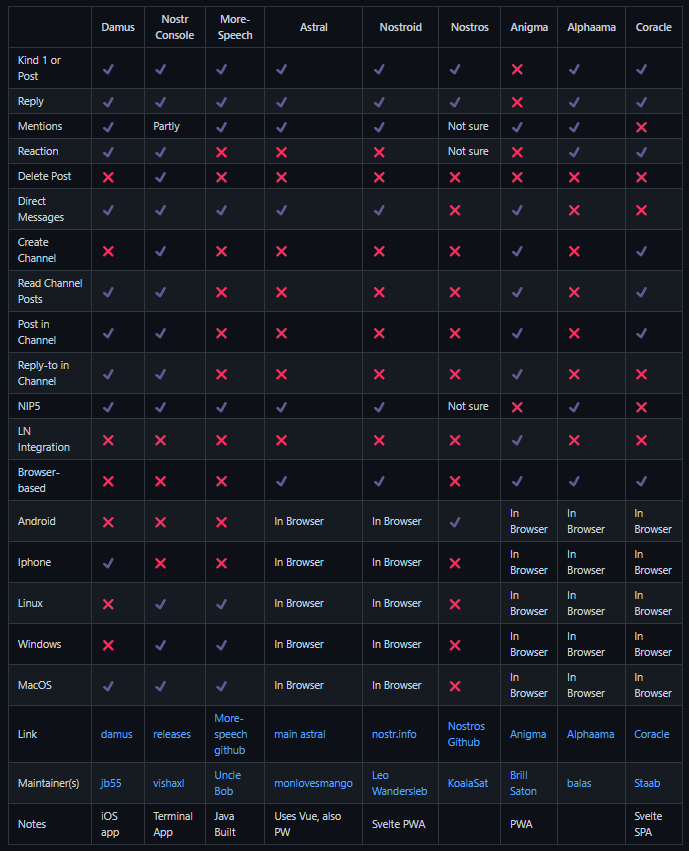This screenshot has height=851, width=689.
Task: Click the red cross for Nostr Console Iphone
Action: pos(161,563)
